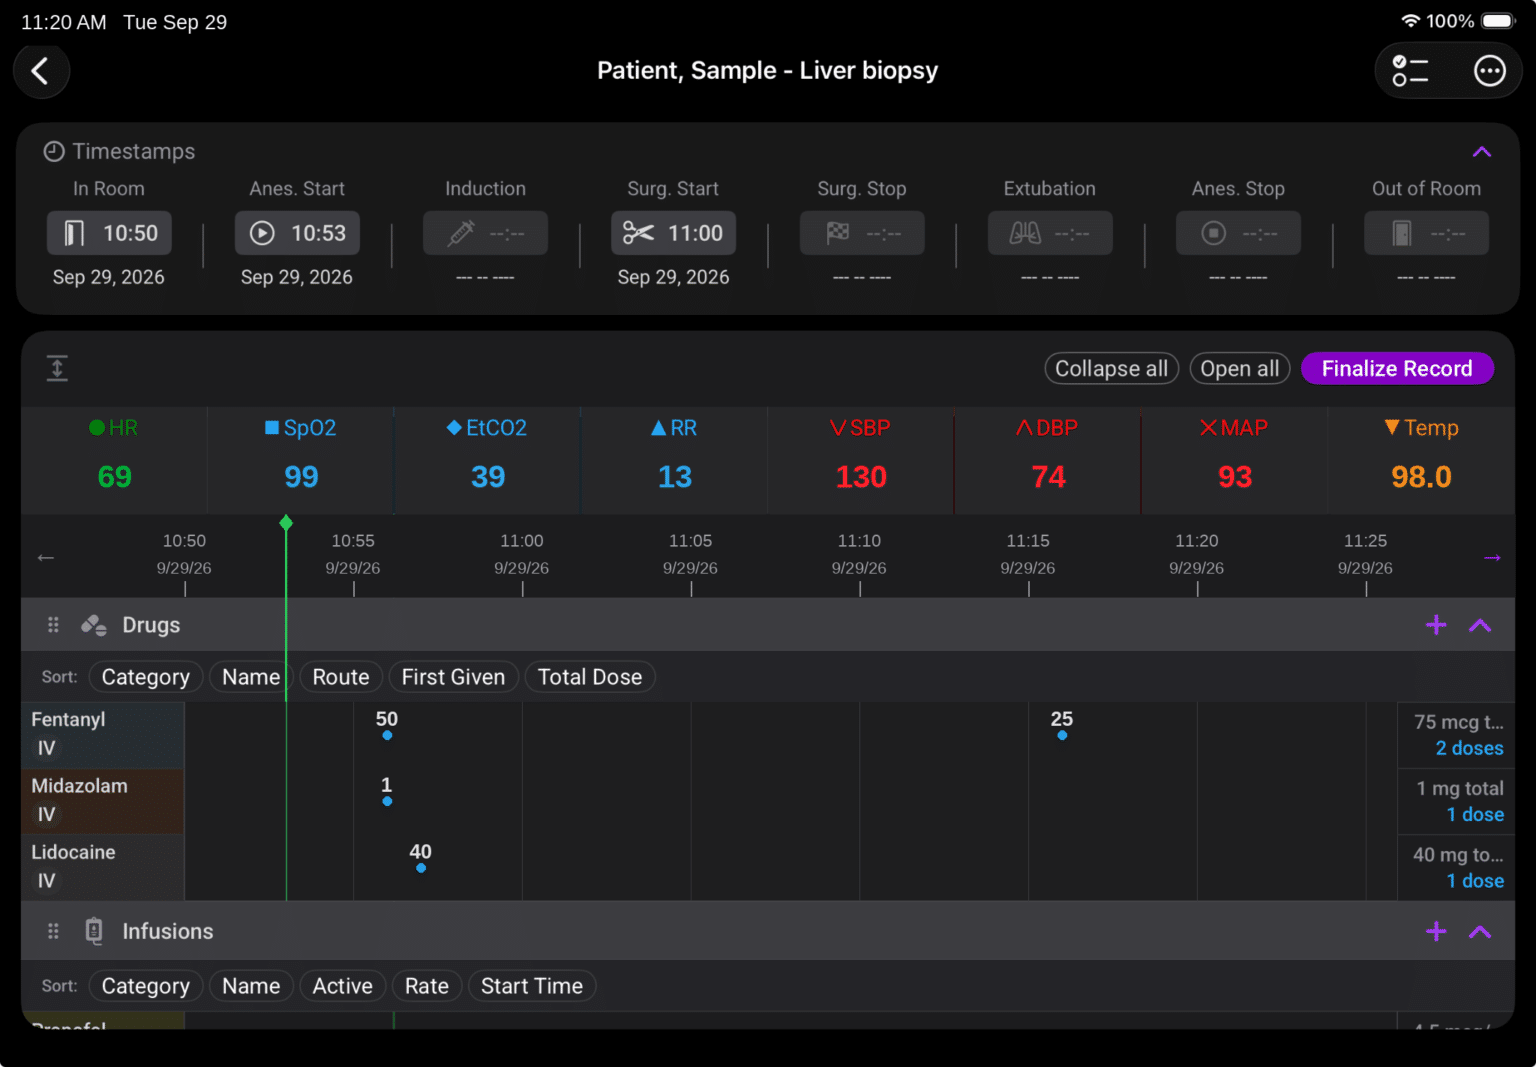1536x1067 pixels.
Task: Sort drugs by First Given
Action: (x=453, y=677)
